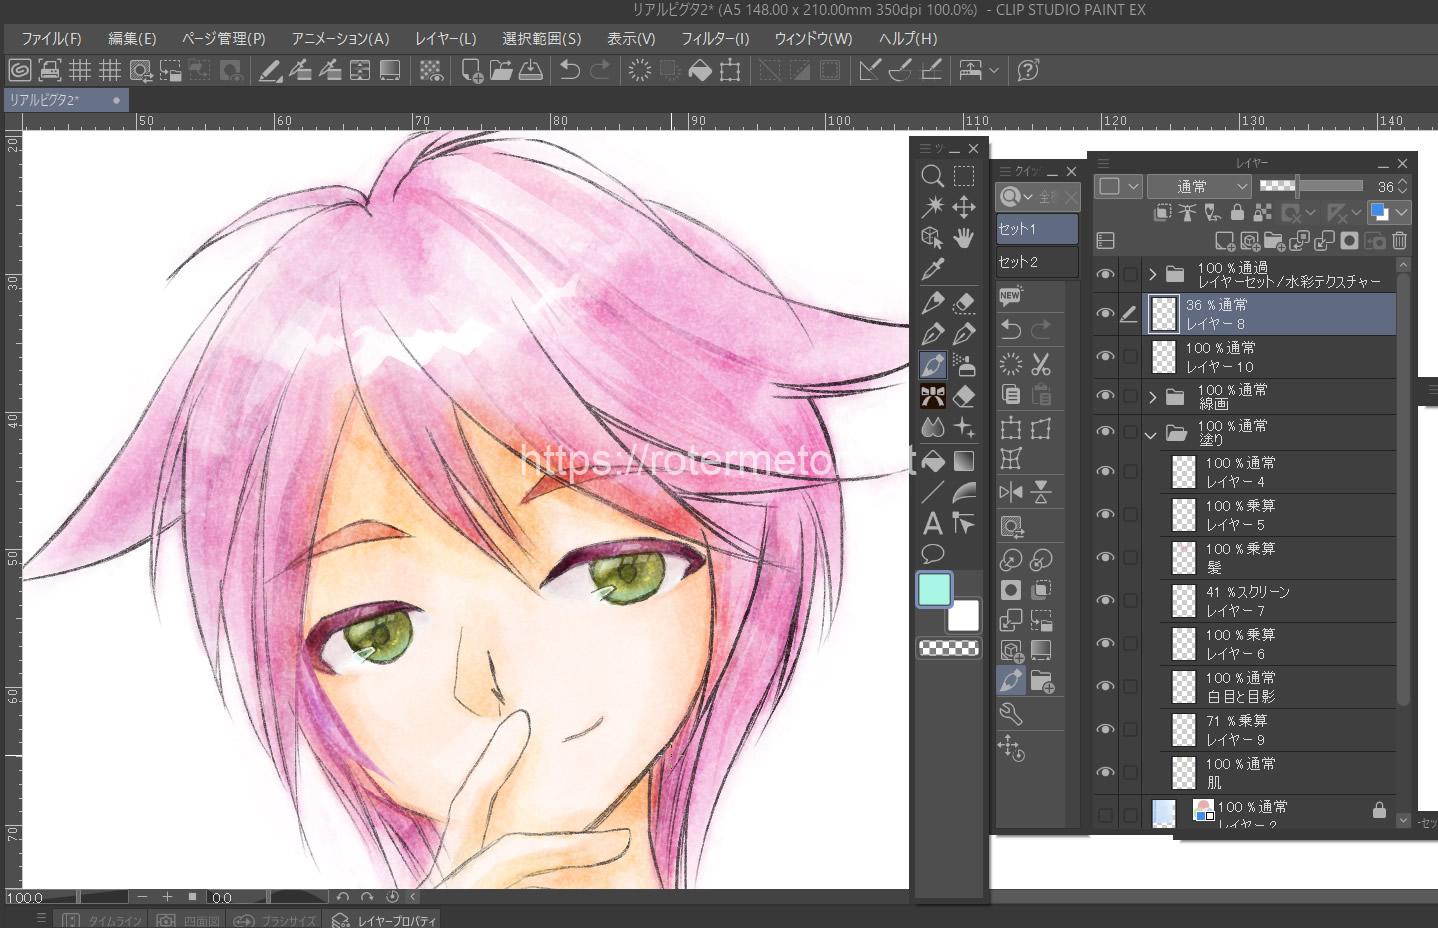Toggle visibility of the 髪 layer

[1105, 558]
